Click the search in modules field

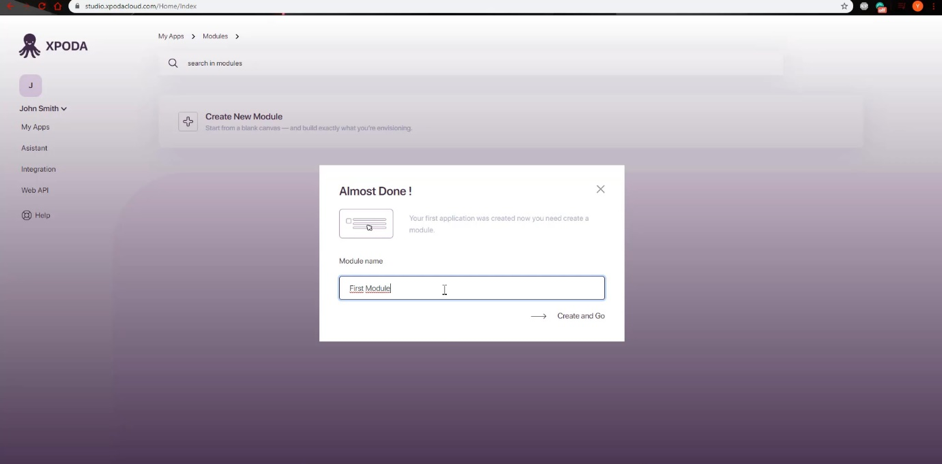(x=472, y=63)
